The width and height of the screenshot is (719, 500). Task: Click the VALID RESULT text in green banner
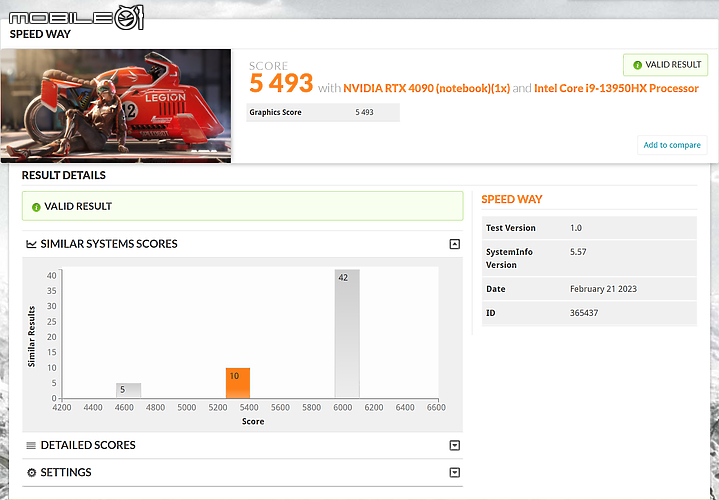[x=78, y=206]
